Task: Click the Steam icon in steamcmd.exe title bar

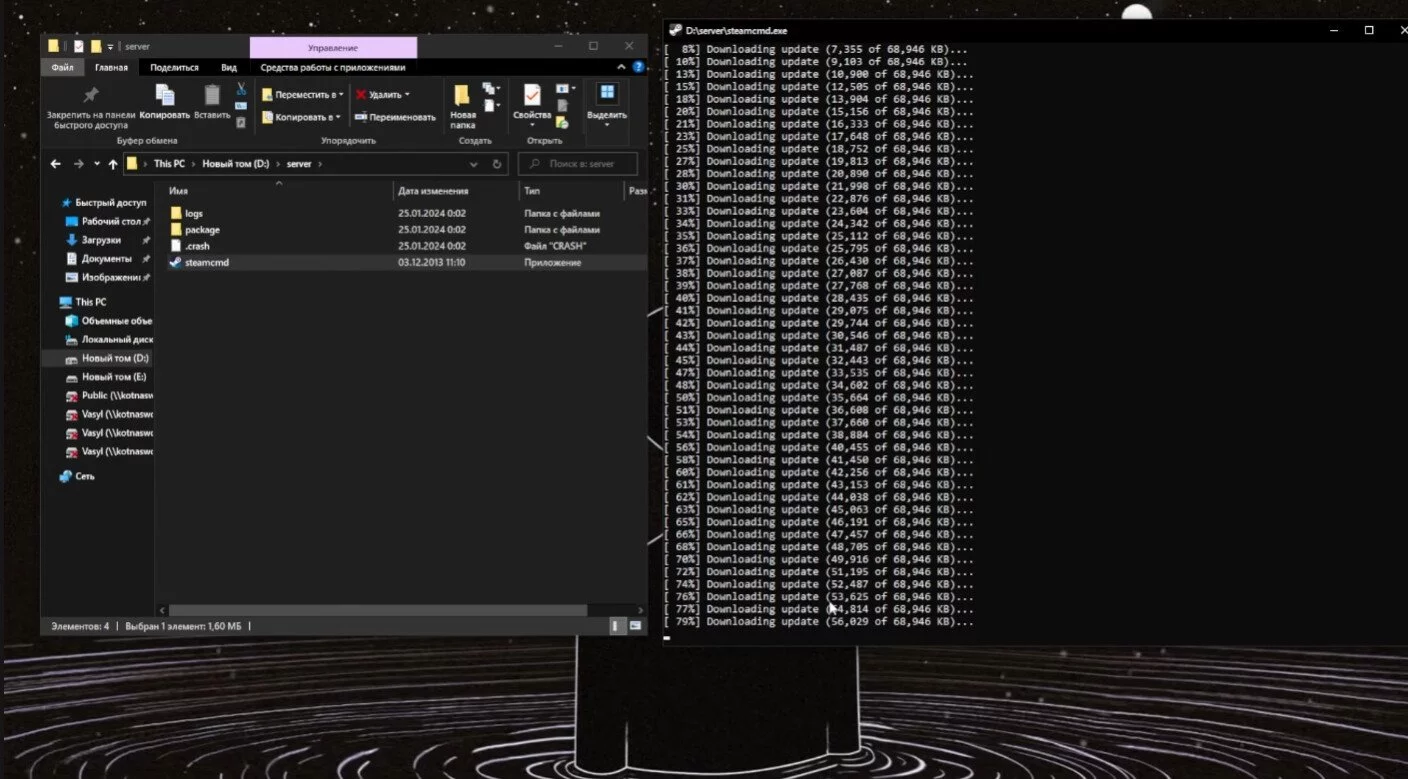Action: (x=676, y=30)
